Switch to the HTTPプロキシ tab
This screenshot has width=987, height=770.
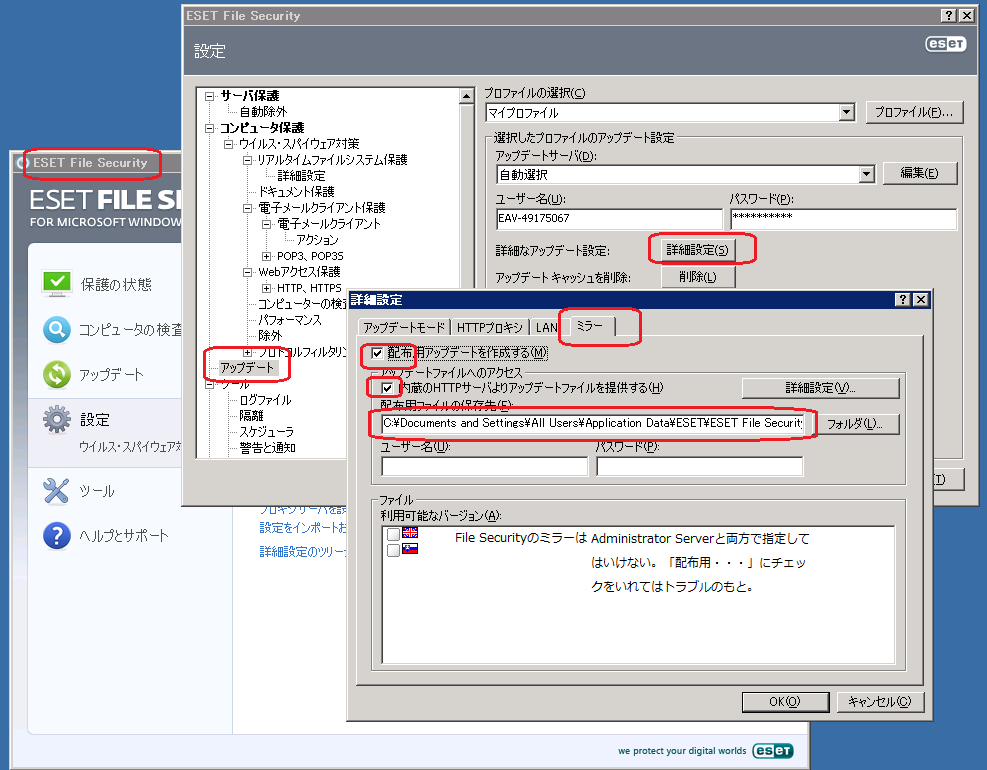click(x=490, y=327)
